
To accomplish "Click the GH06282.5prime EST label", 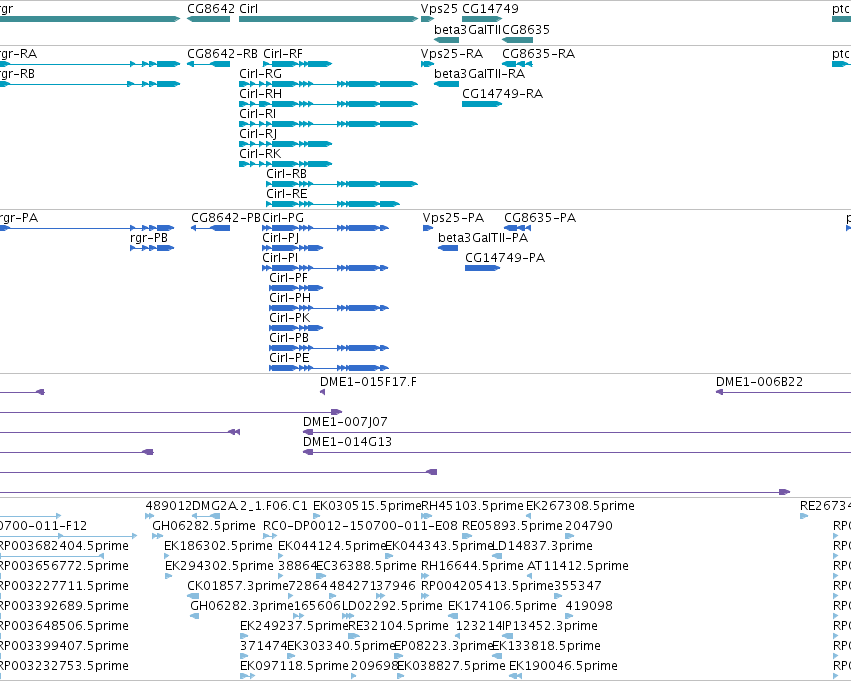I will 204,526.
